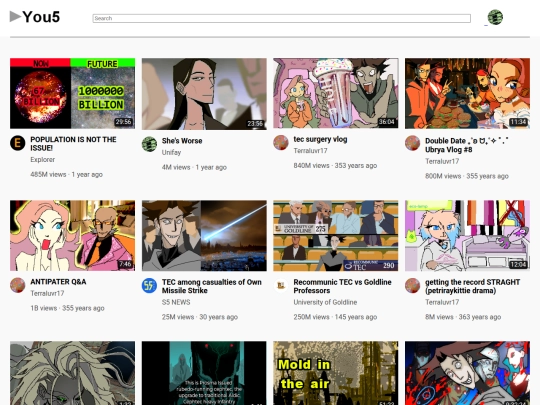Open the tec surgery vlog title
This screenshot has width=540, height=405.
pyautogui.click(x=320, y=139)
